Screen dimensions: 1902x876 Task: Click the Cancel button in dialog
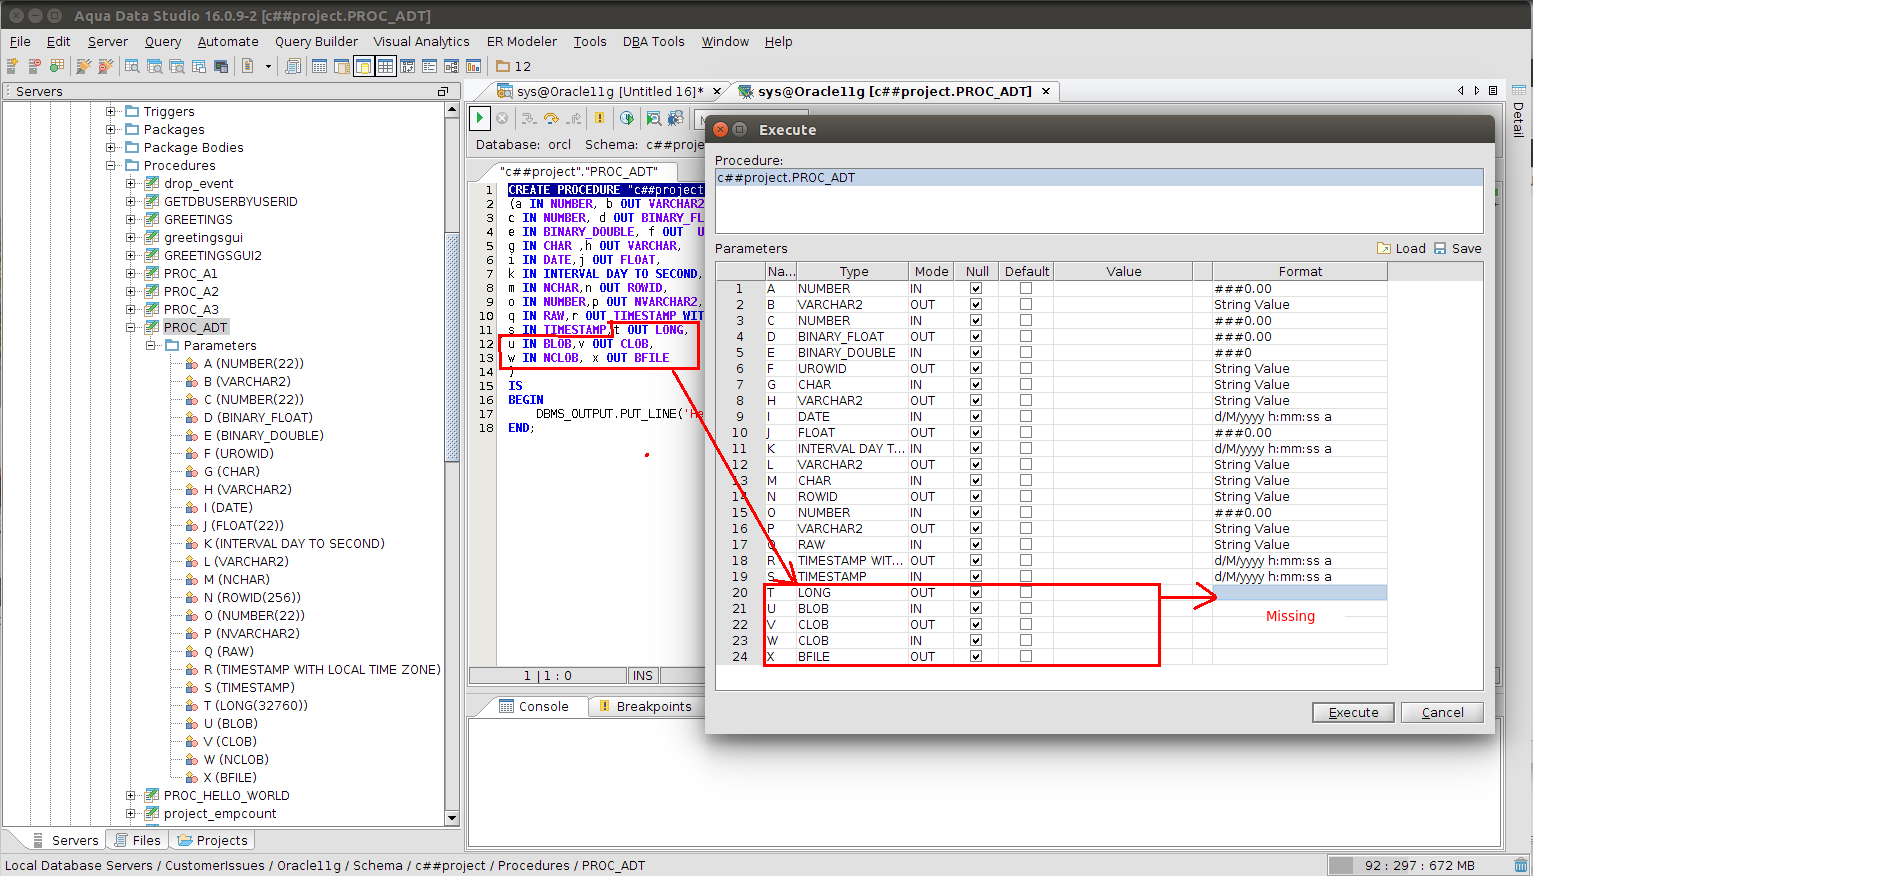1442,713
